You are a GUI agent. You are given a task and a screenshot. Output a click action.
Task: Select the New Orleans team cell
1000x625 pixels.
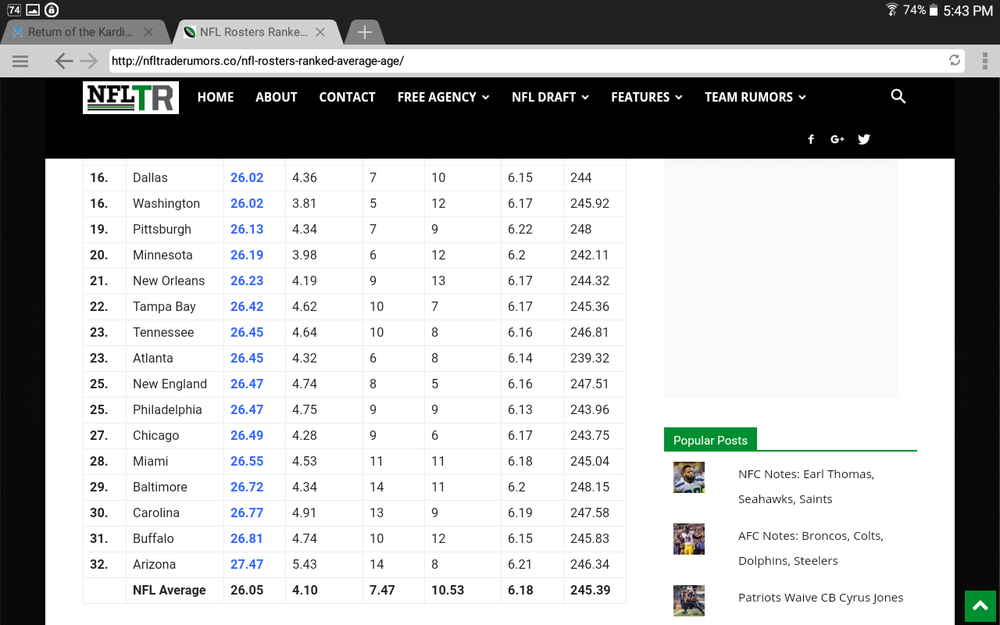(175, 281)
